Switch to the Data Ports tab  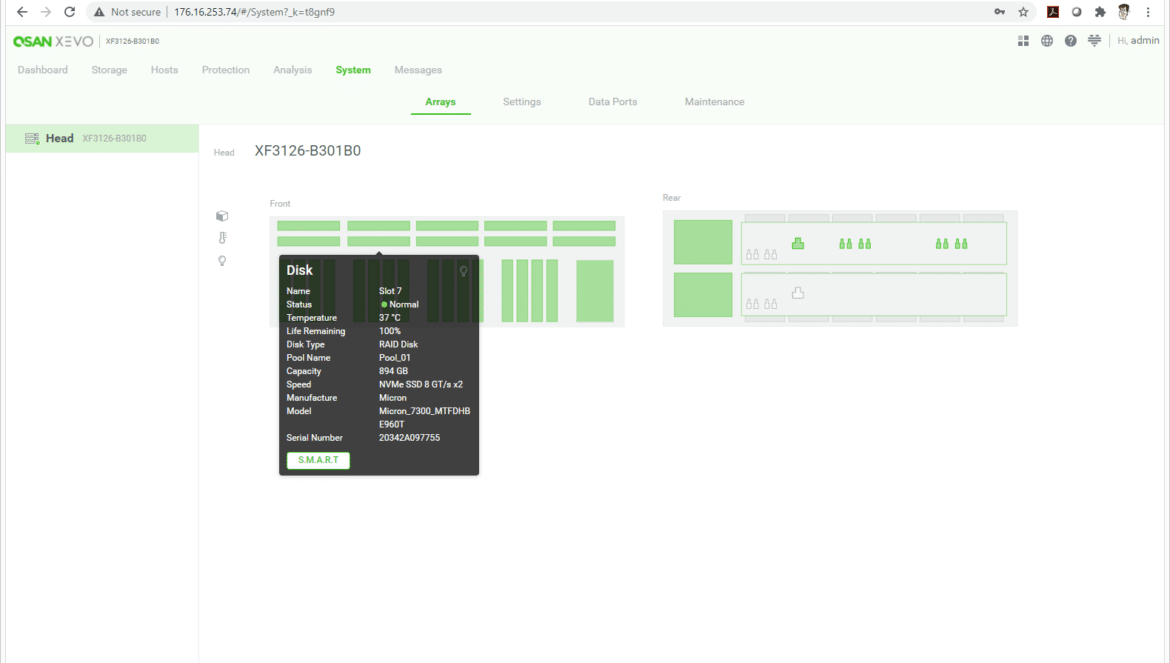[613, 102]
